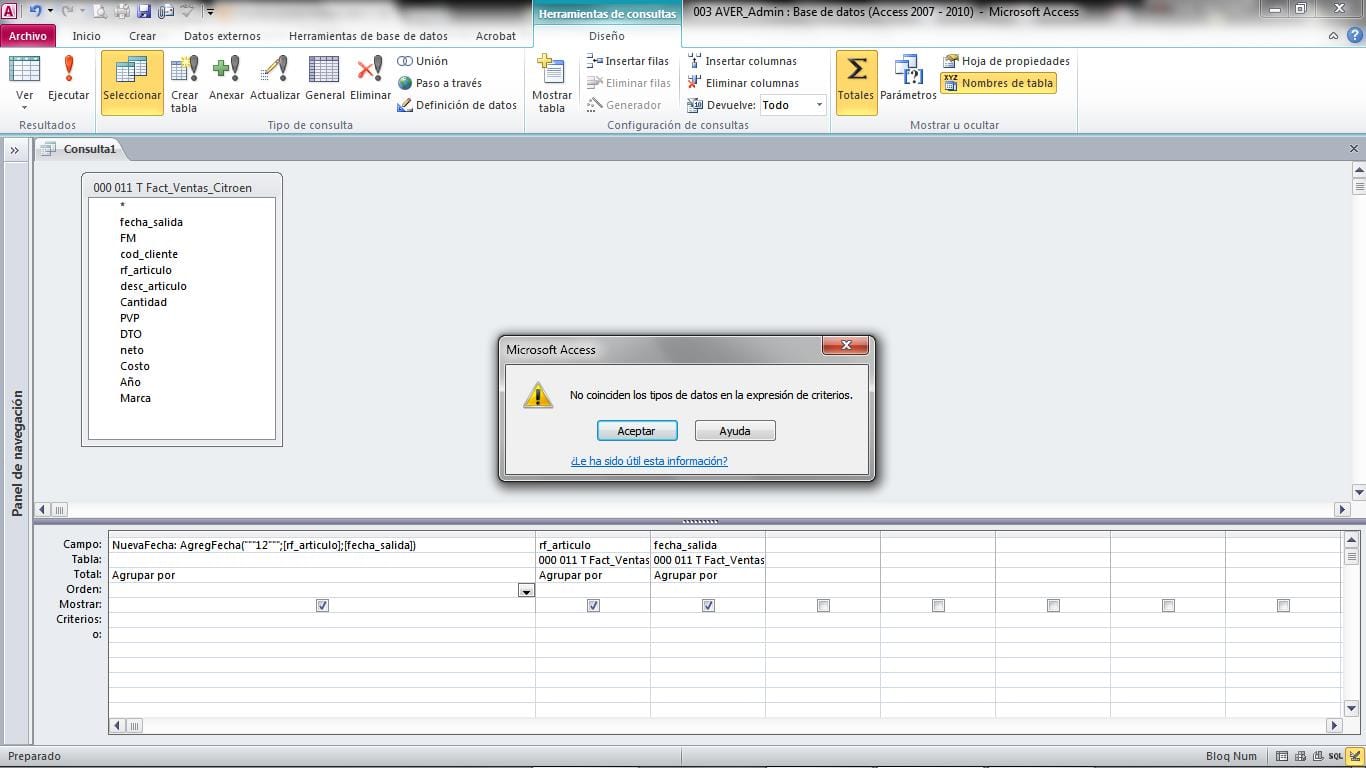This screenshot has width=1366, height=768.
Task: Open the Archivo menu
Action: pos(27,35)
